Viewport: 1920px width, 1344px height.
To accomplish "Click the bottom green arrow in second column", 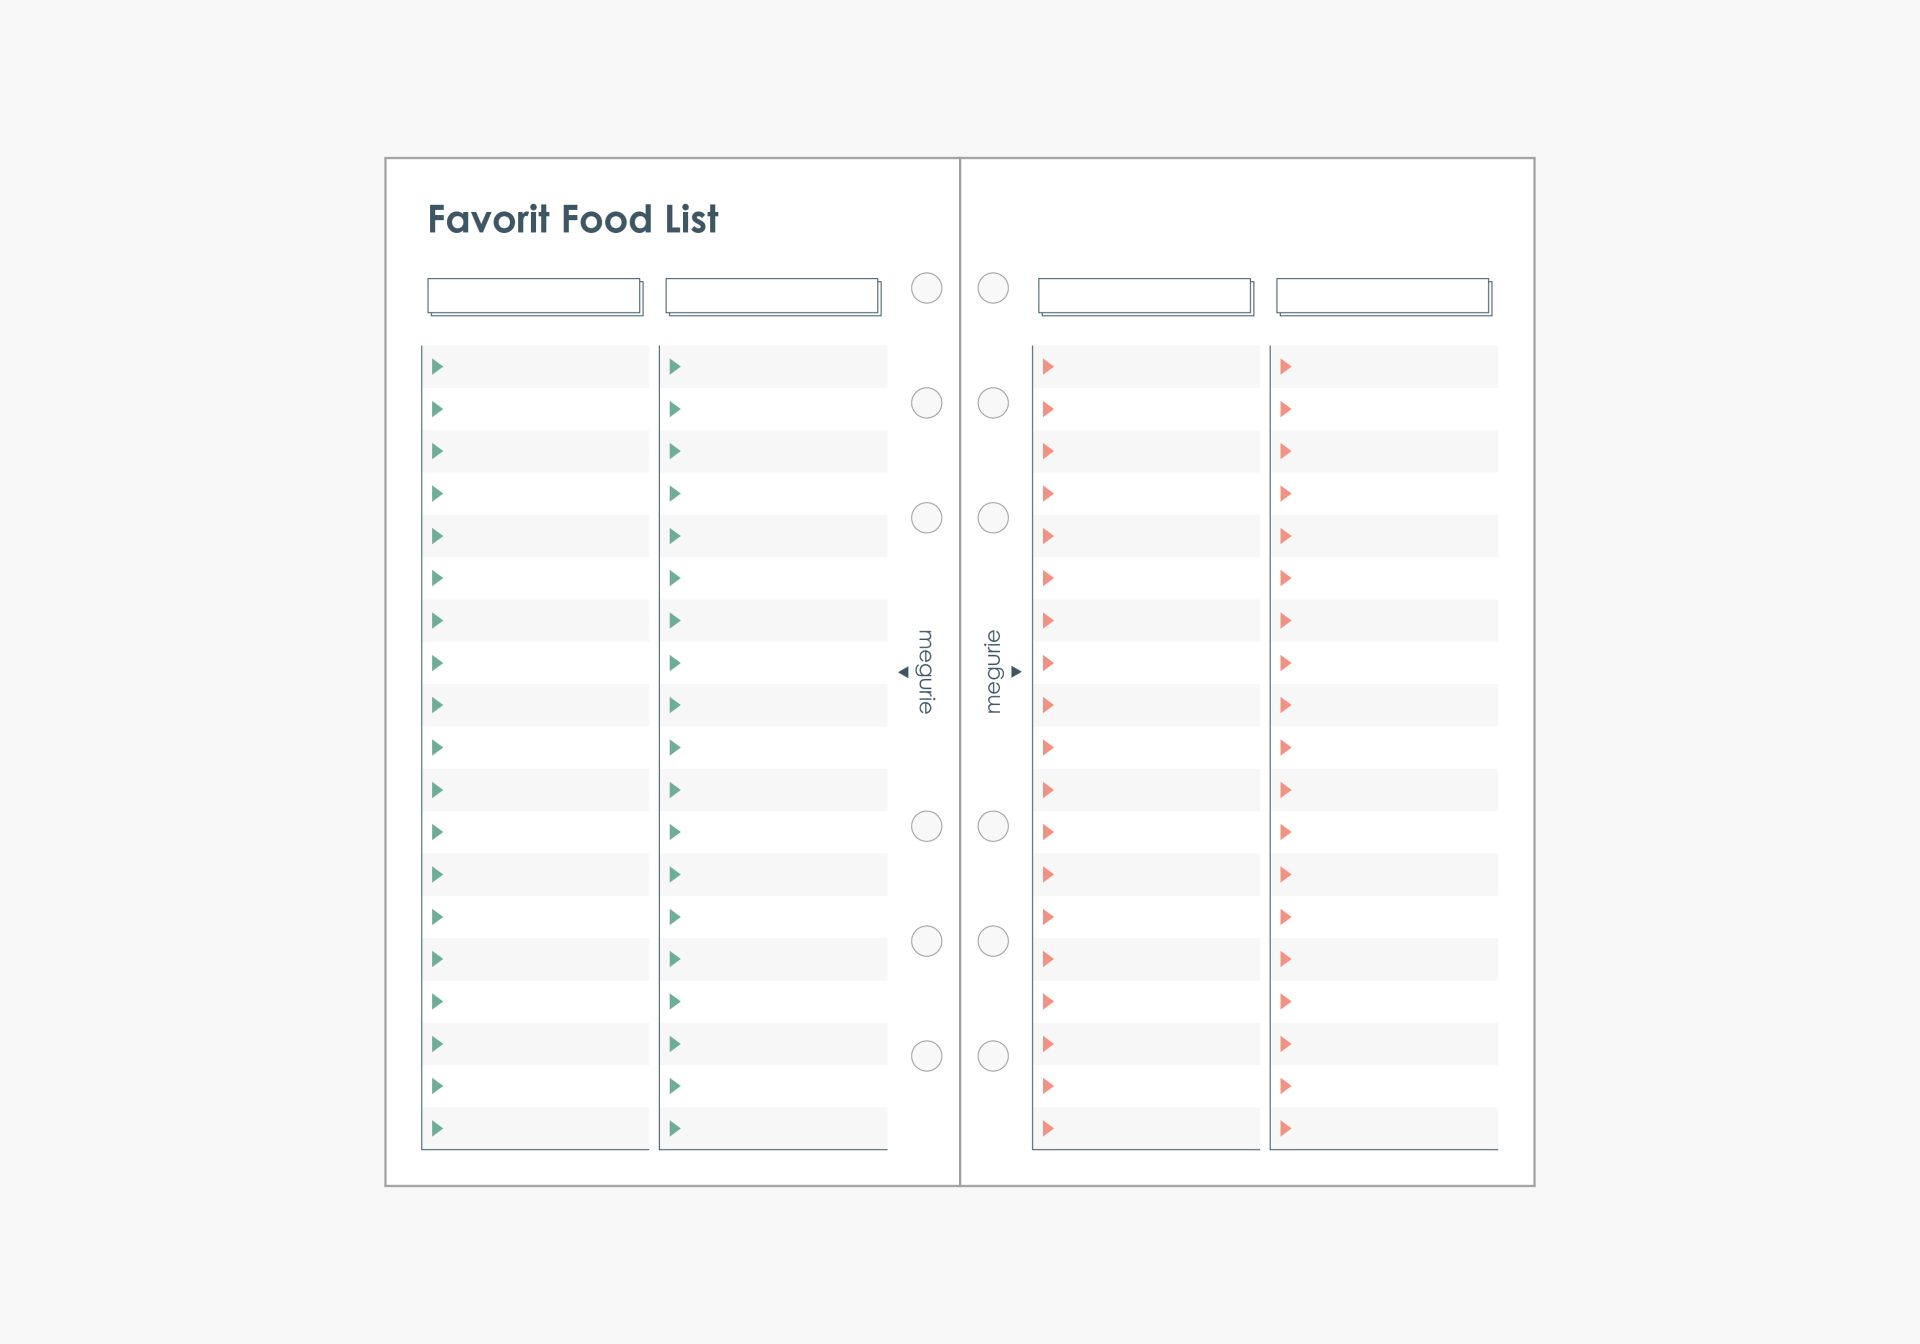I will 675,1128.
